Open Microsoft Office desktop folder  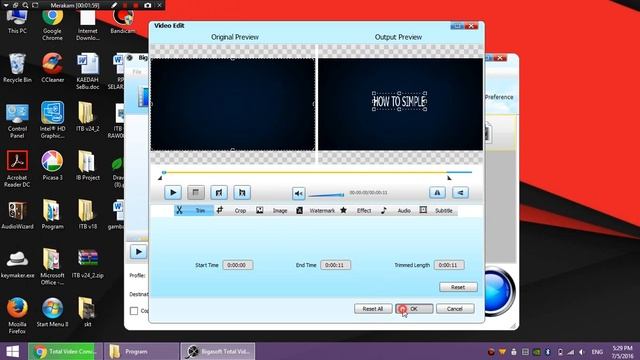click(52, 267)
